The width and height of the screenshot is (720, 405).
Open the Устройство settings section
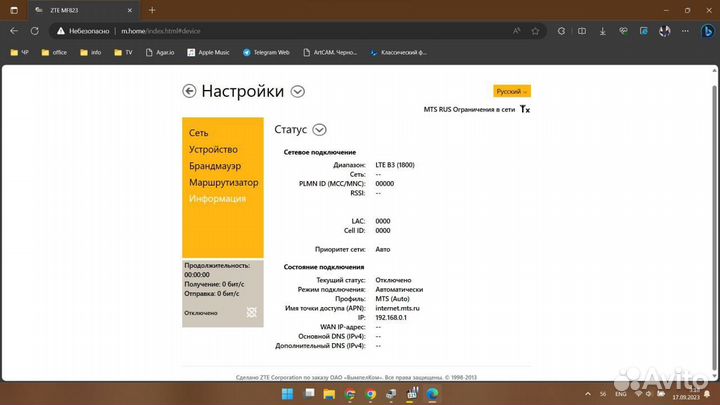point(213,149)
